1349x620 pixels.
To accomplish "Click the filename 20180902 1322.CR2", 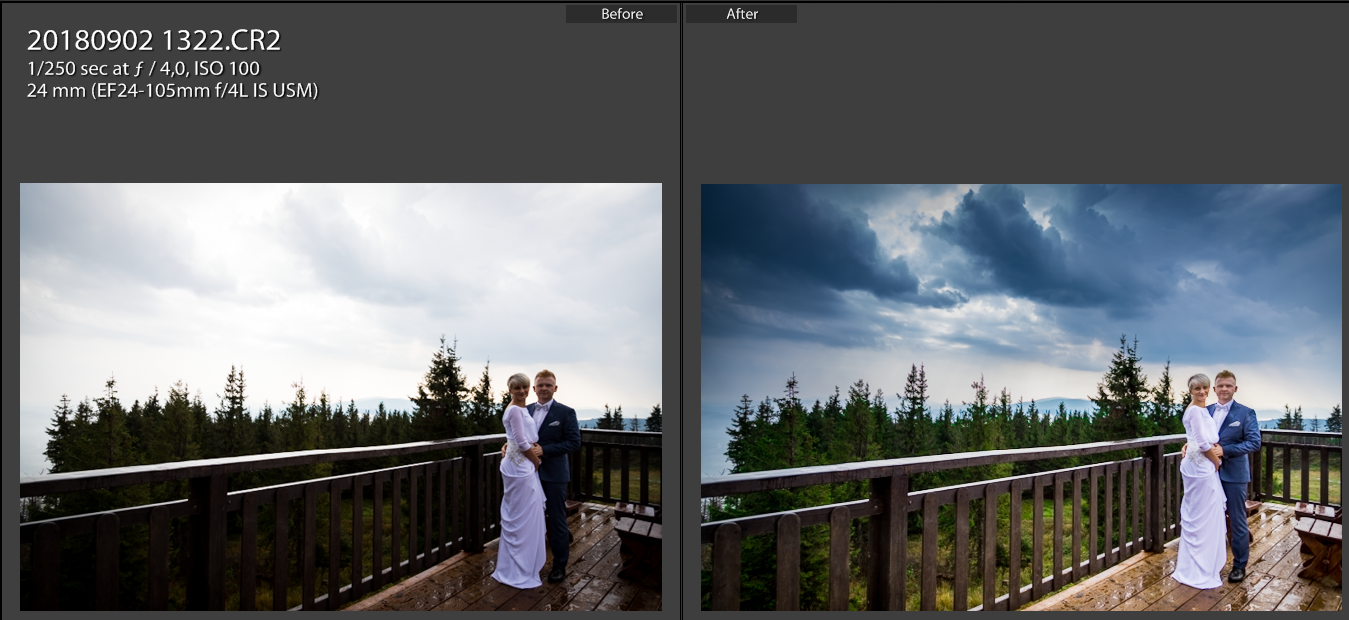I will click(x=154, y=41).
